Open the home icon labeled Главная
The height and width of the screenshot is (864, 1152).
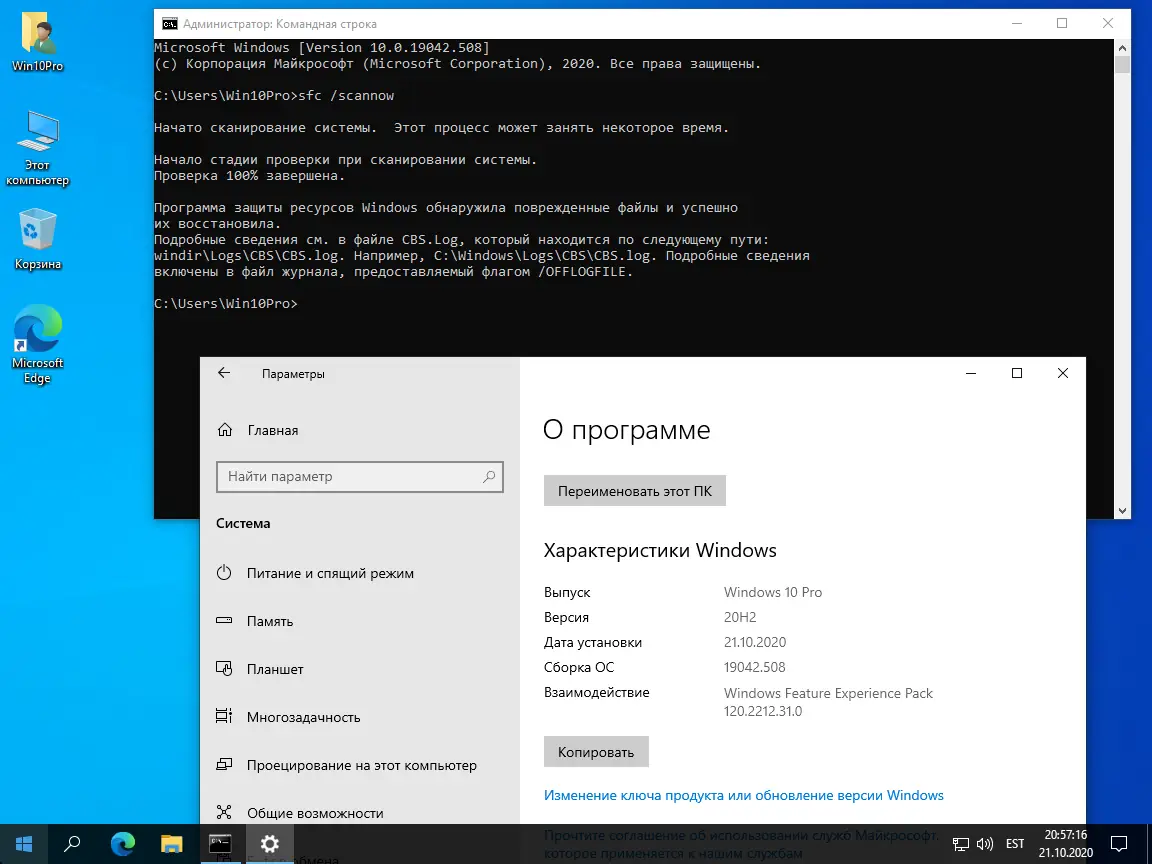pos(270,430)
